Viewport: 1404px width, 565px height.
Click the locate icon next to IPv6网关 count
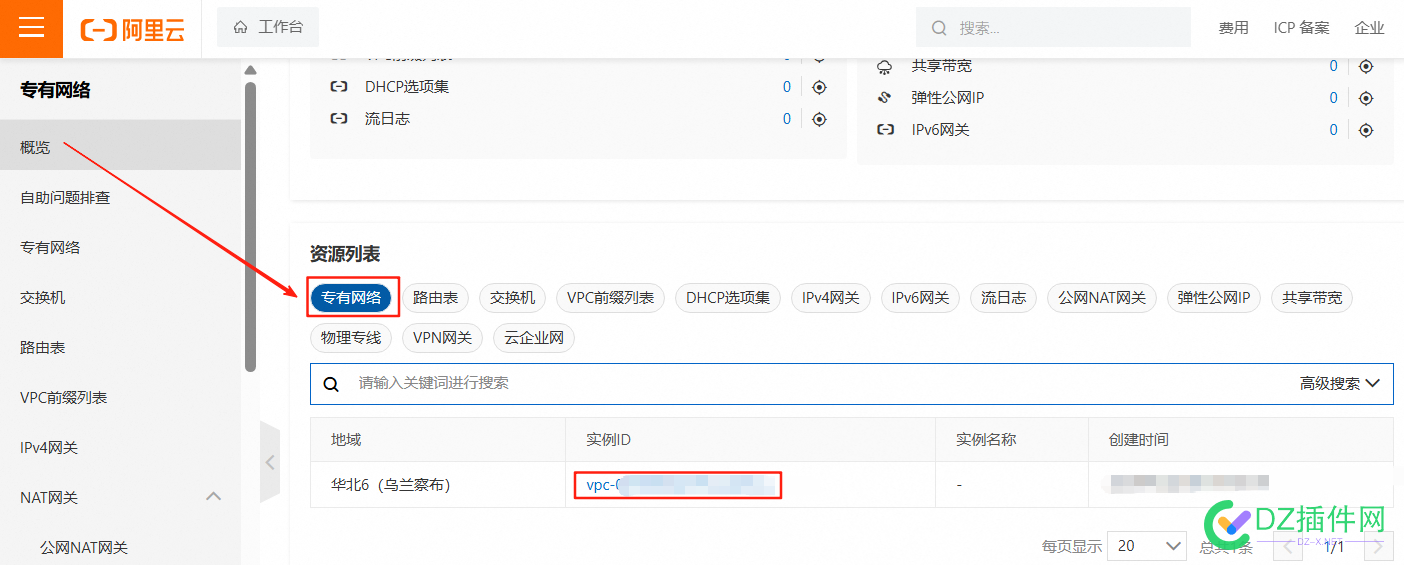click(1366, 130)
